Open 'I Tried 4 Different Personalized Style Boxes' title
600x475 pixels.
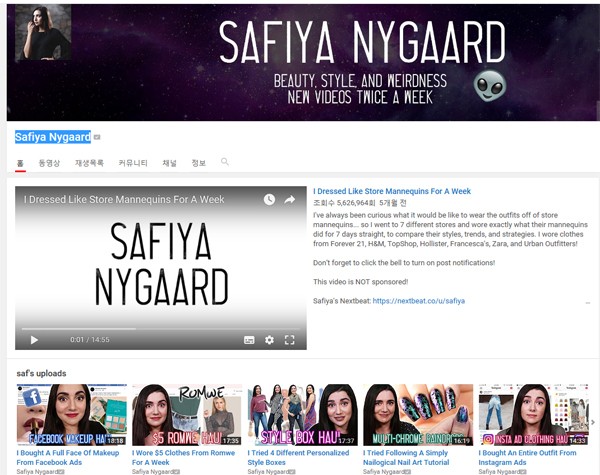click(x=298, y=457)
